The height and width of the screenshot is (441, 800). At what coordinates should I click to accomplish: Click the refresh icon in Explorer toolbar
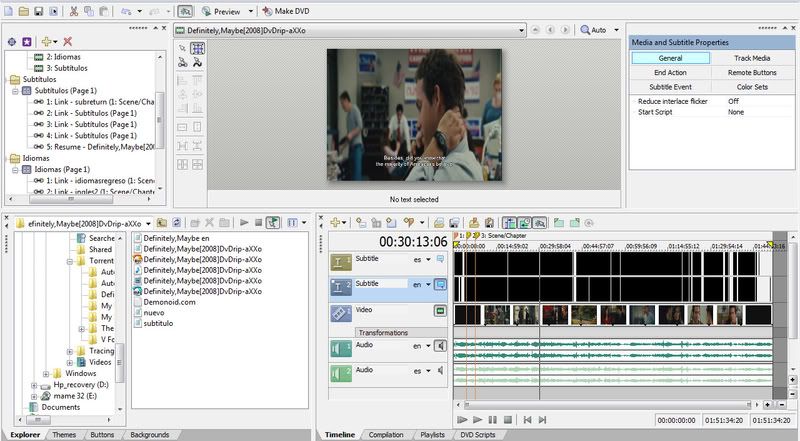point(177,223)
